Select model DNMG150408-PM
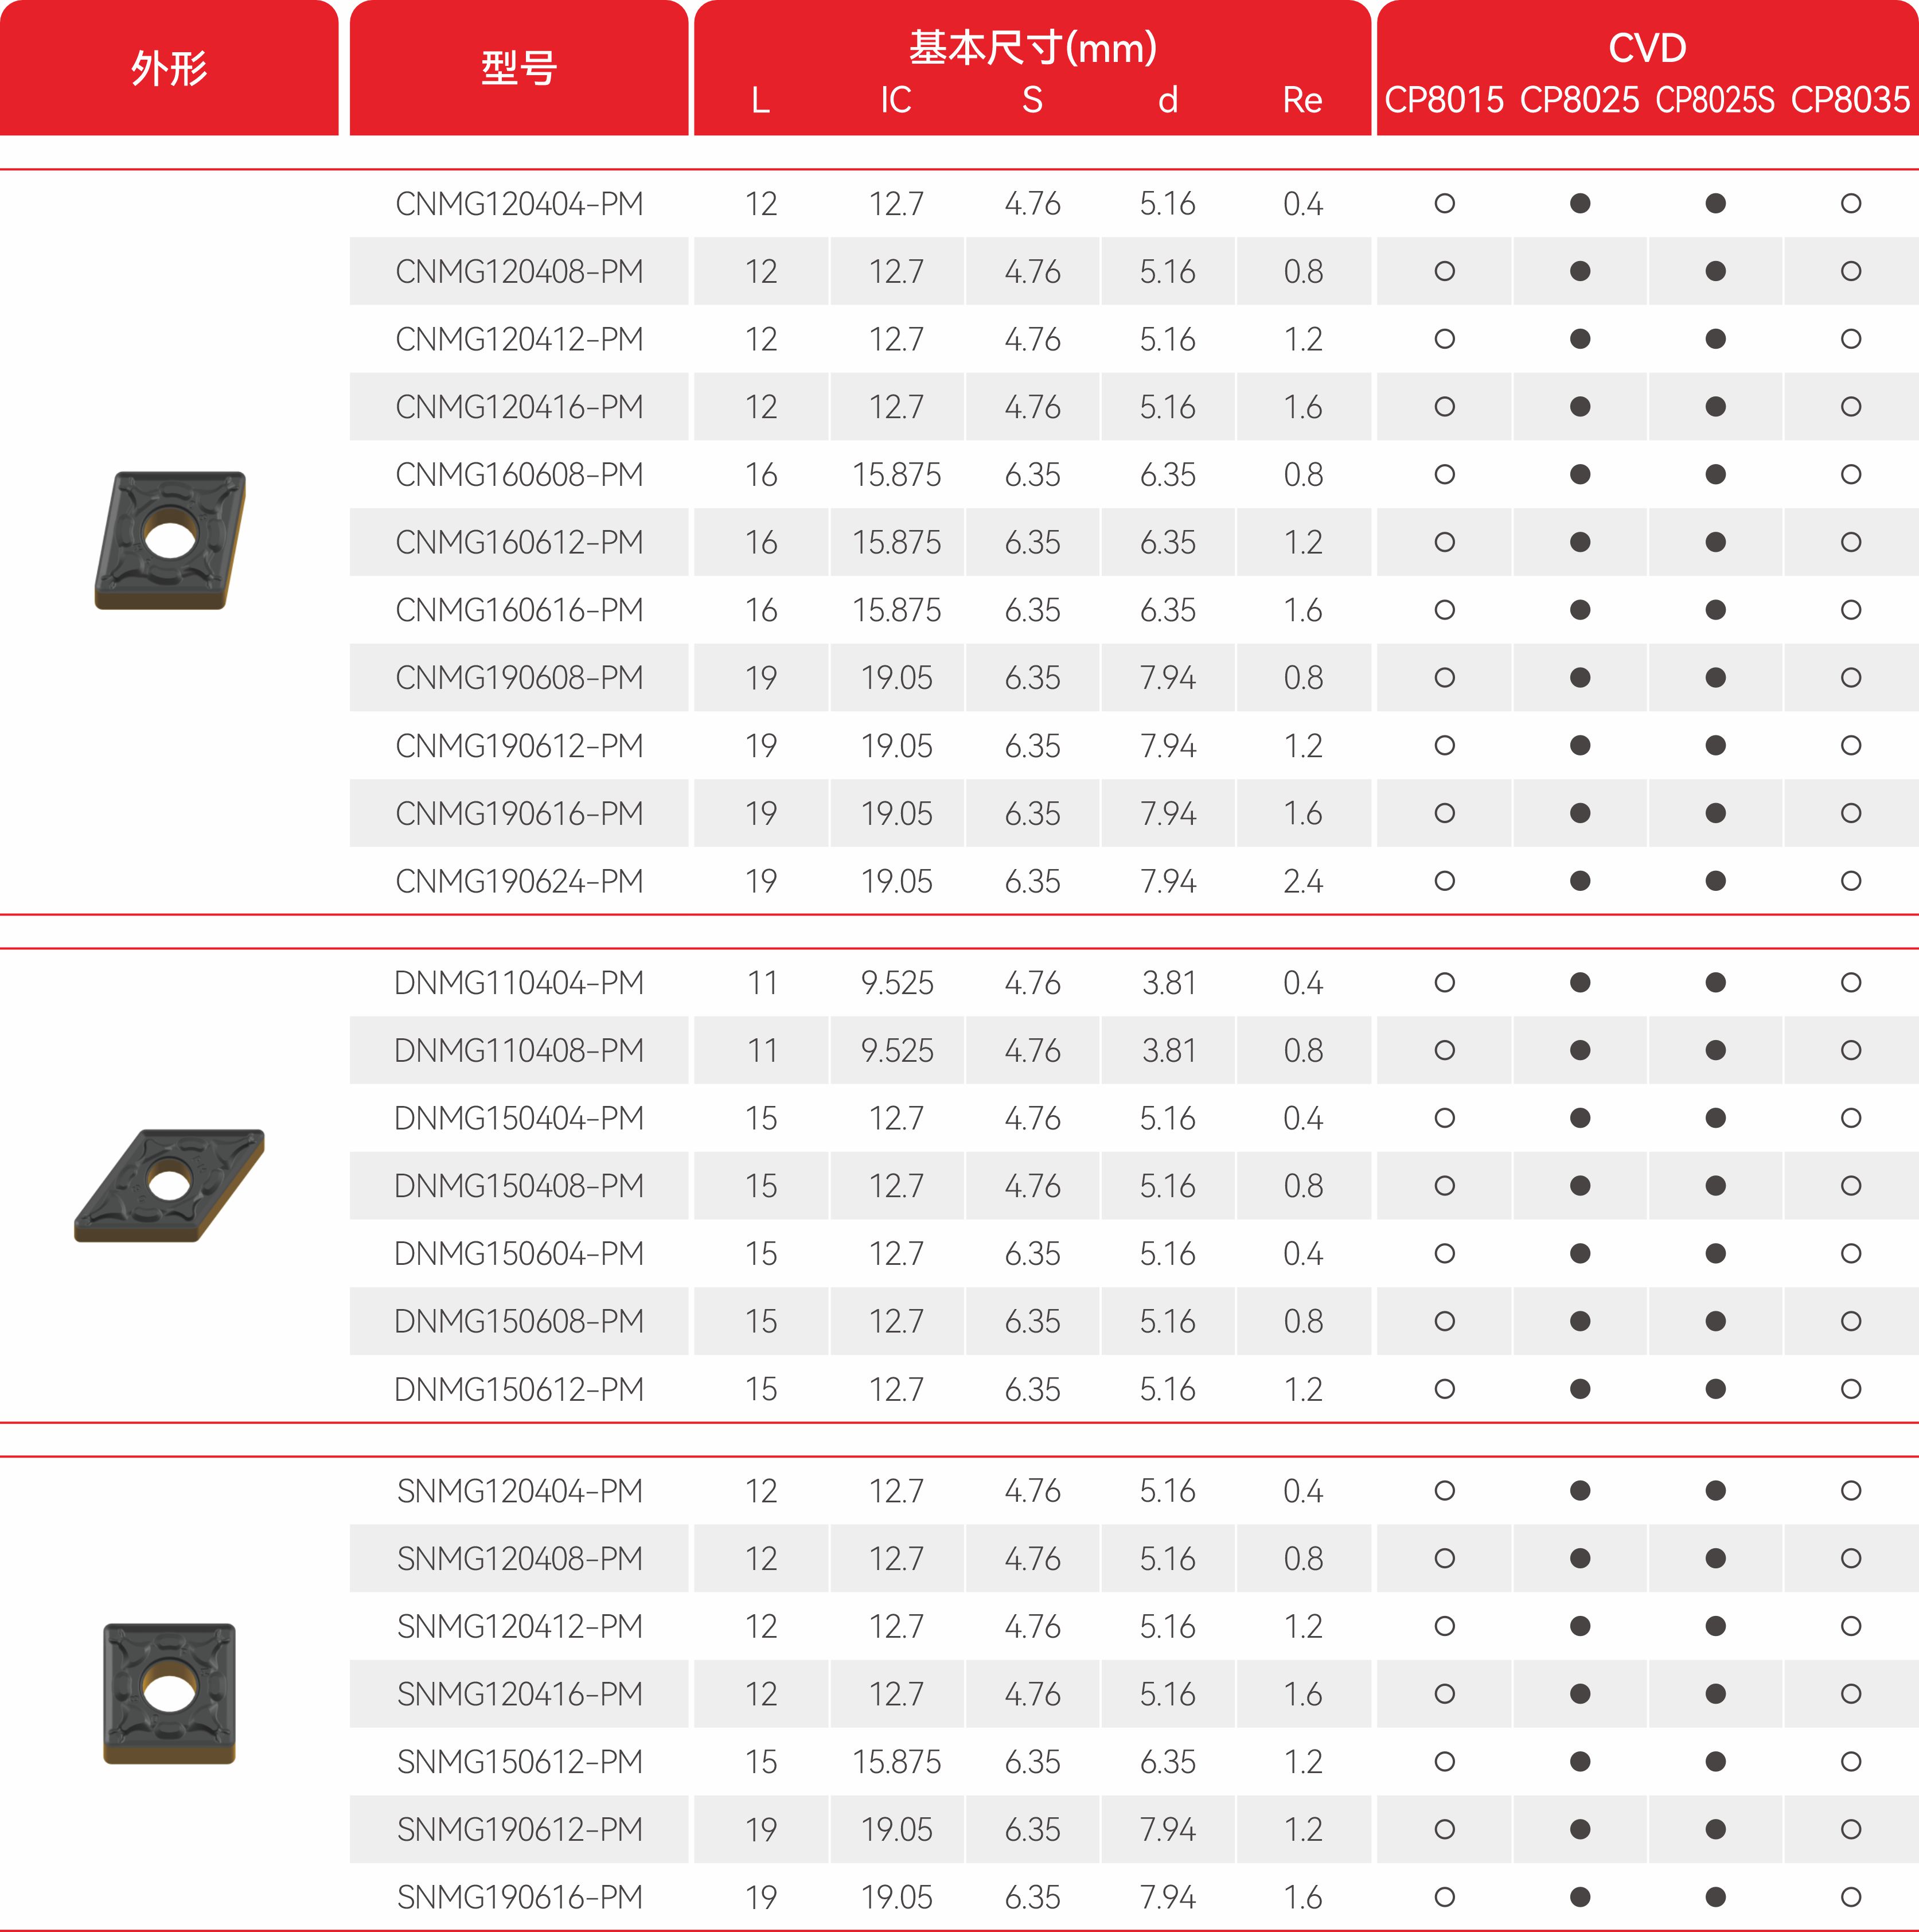 (x=519, y=1185)
